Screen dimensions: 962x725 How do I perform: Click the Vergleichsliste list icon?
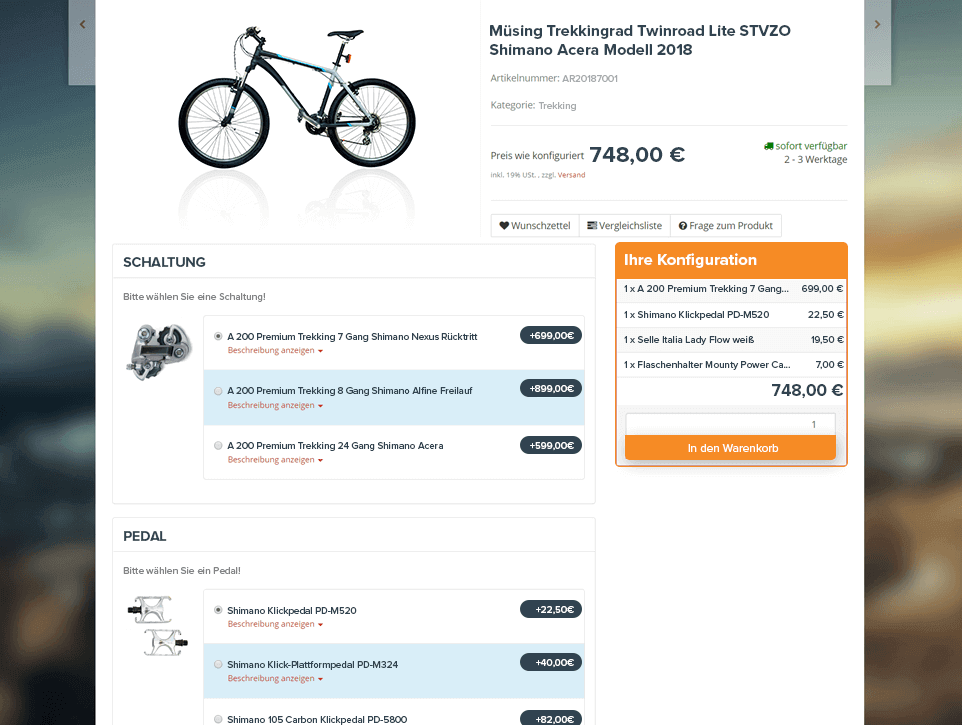tap(592, 226)
